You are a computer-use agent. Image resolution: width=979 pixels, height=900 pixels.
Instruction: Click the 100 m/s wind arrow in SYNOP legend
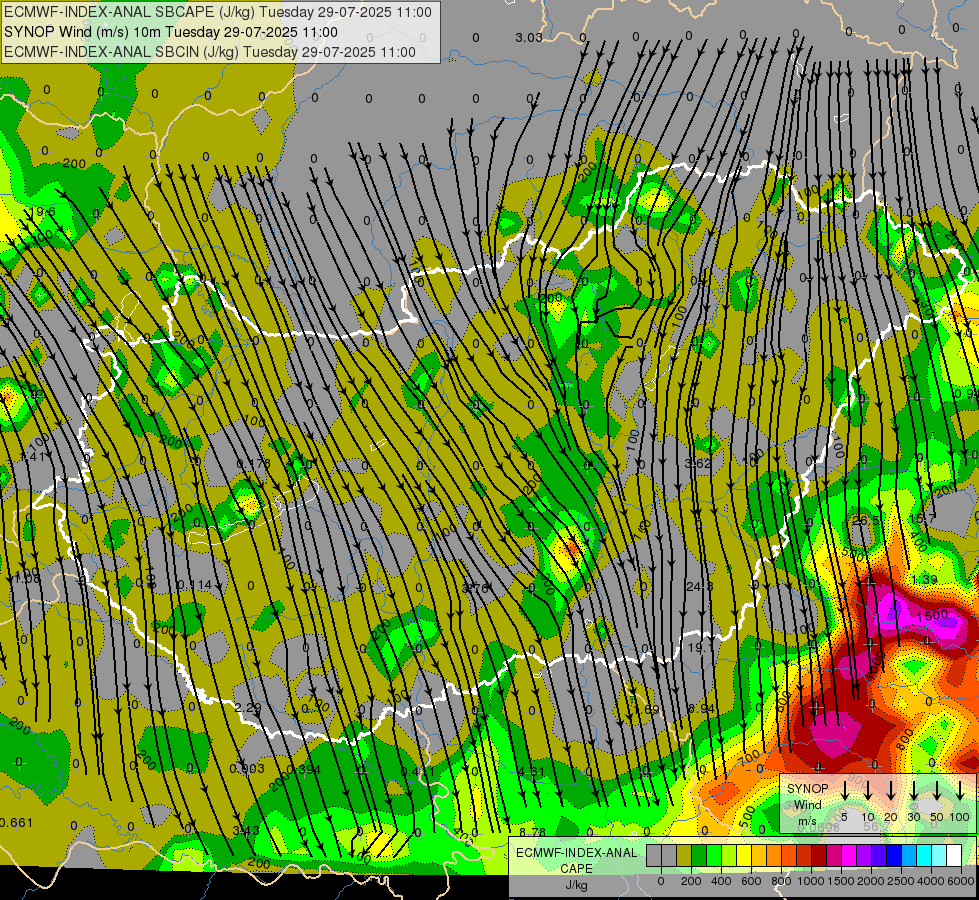pyautogui.click(x=960, y=790)
